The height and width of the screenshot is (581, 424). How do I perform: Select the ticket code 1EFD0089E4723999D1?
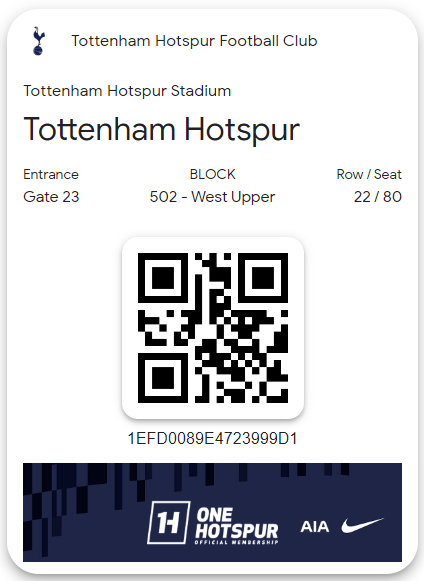[x=212, y=438]
